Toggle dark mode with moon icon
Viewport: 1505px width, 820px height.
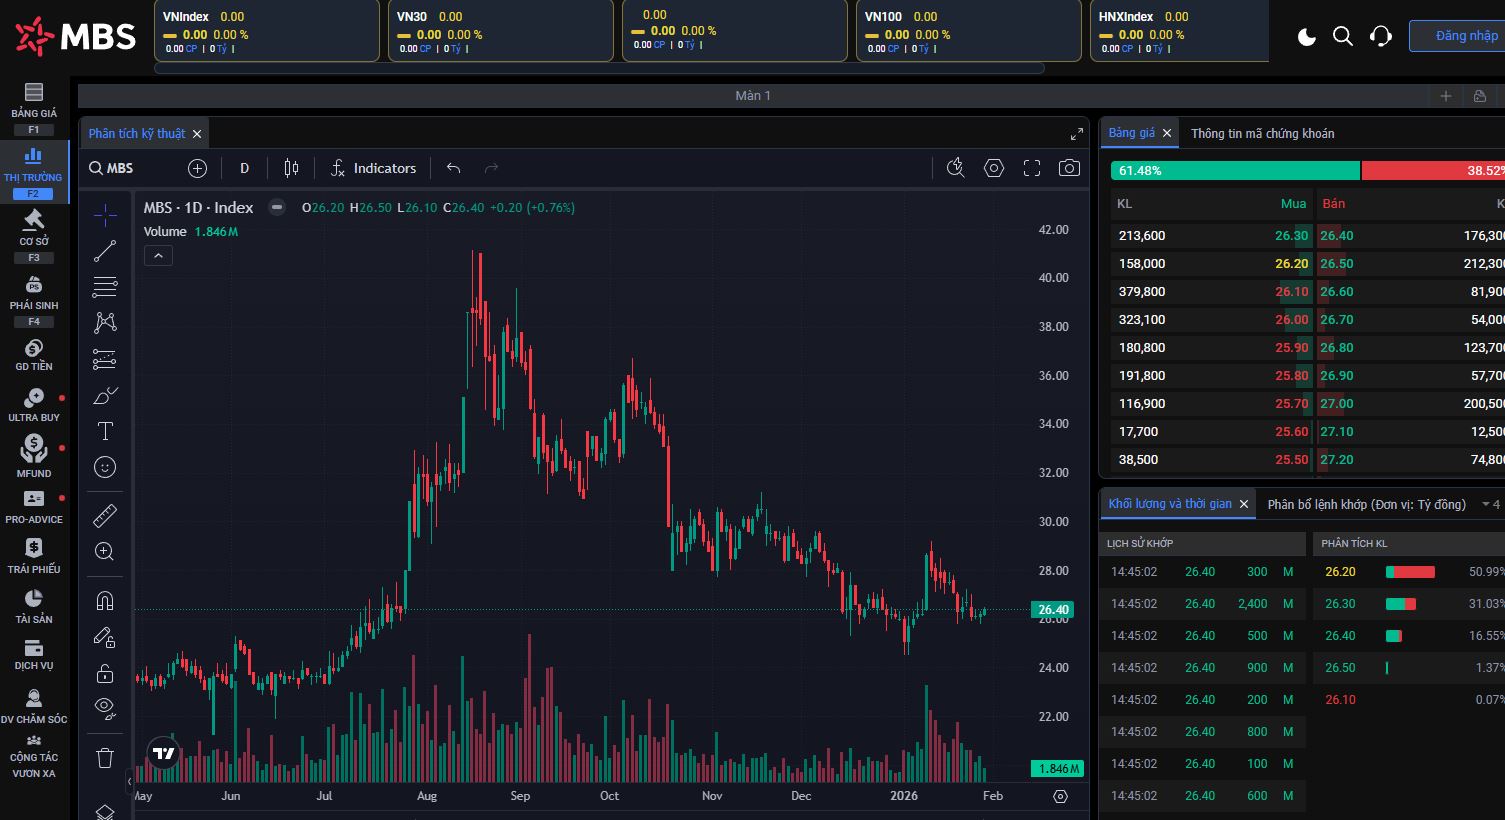click(x=1306, y=37)
